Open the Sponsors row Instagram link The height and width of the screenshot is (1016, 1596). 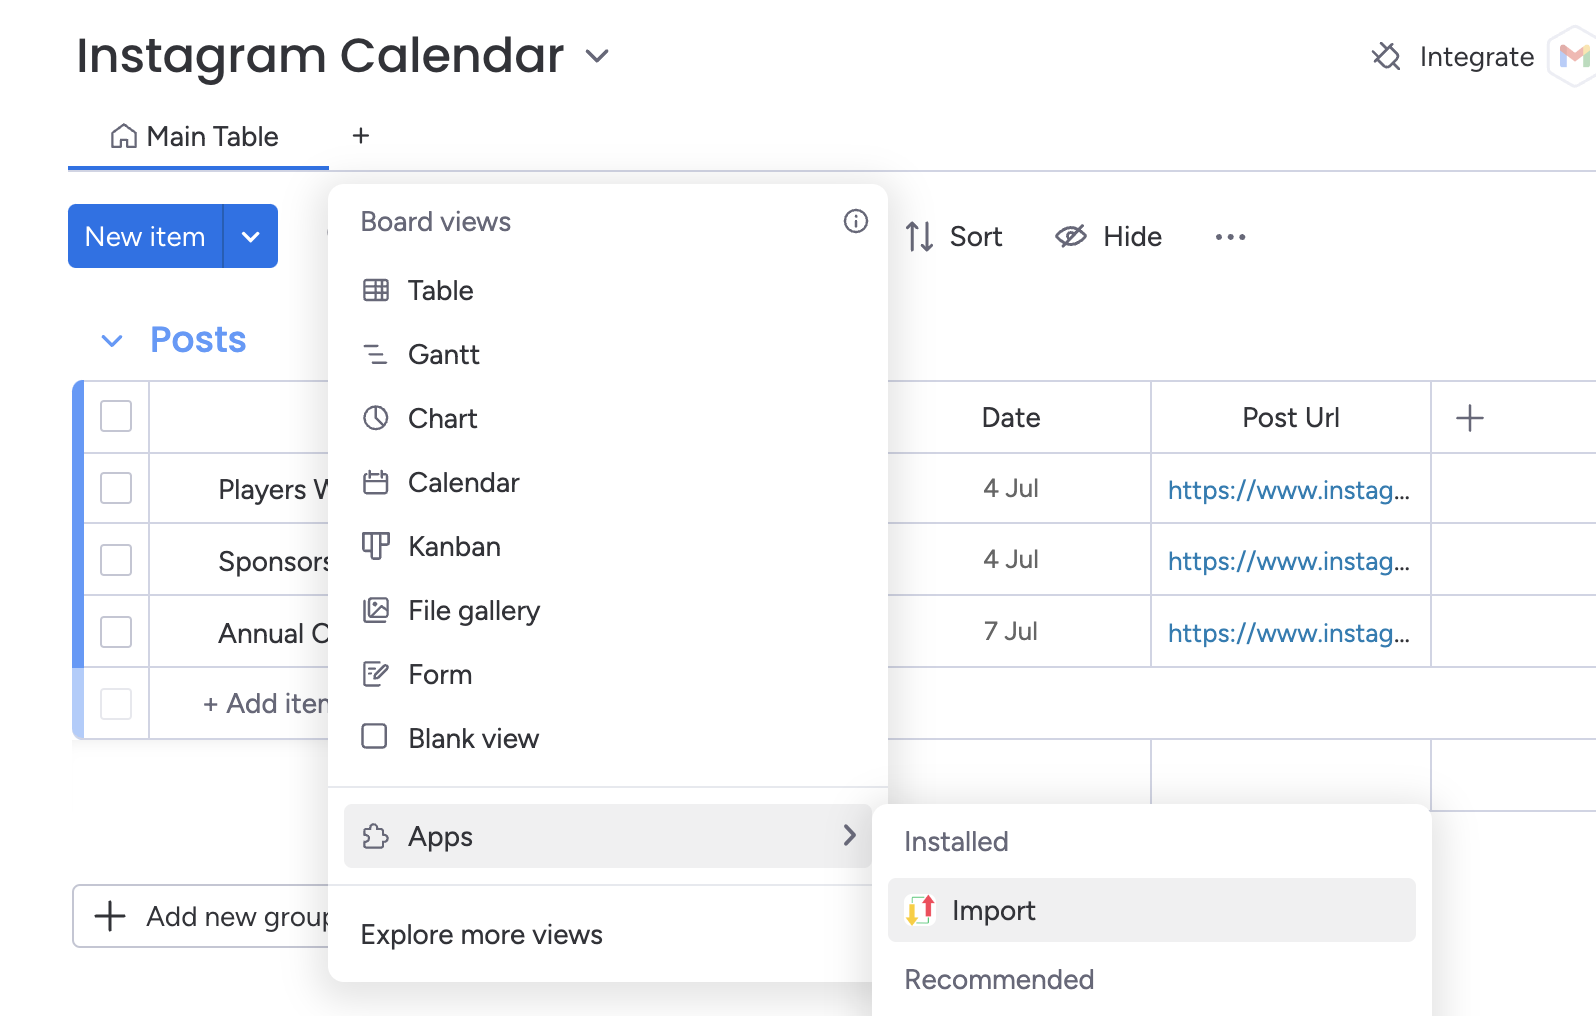click(1289, 561)
